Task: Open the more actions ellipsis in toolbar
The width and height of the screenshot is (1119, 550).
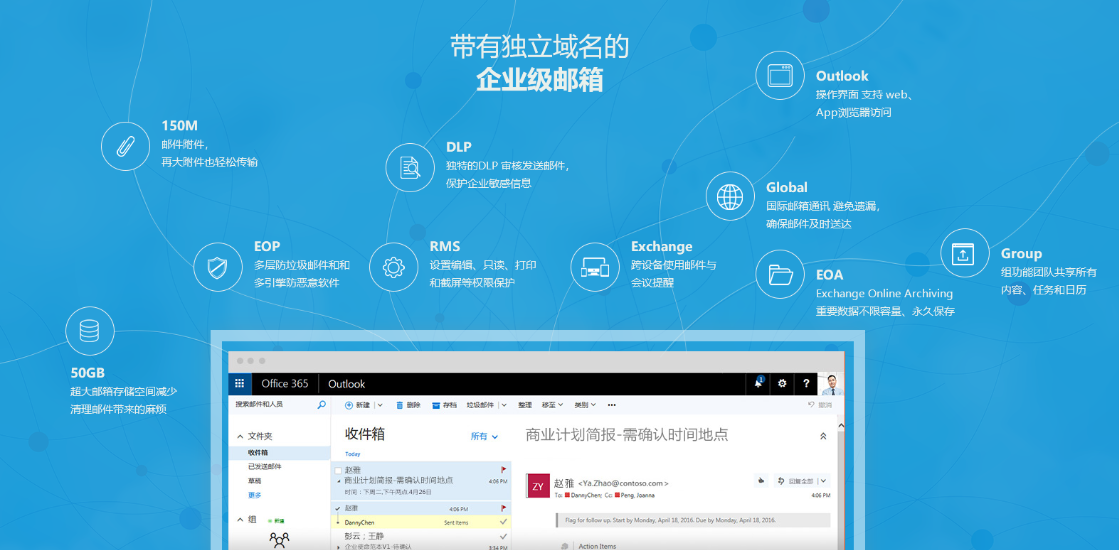Action: (612, 404)
